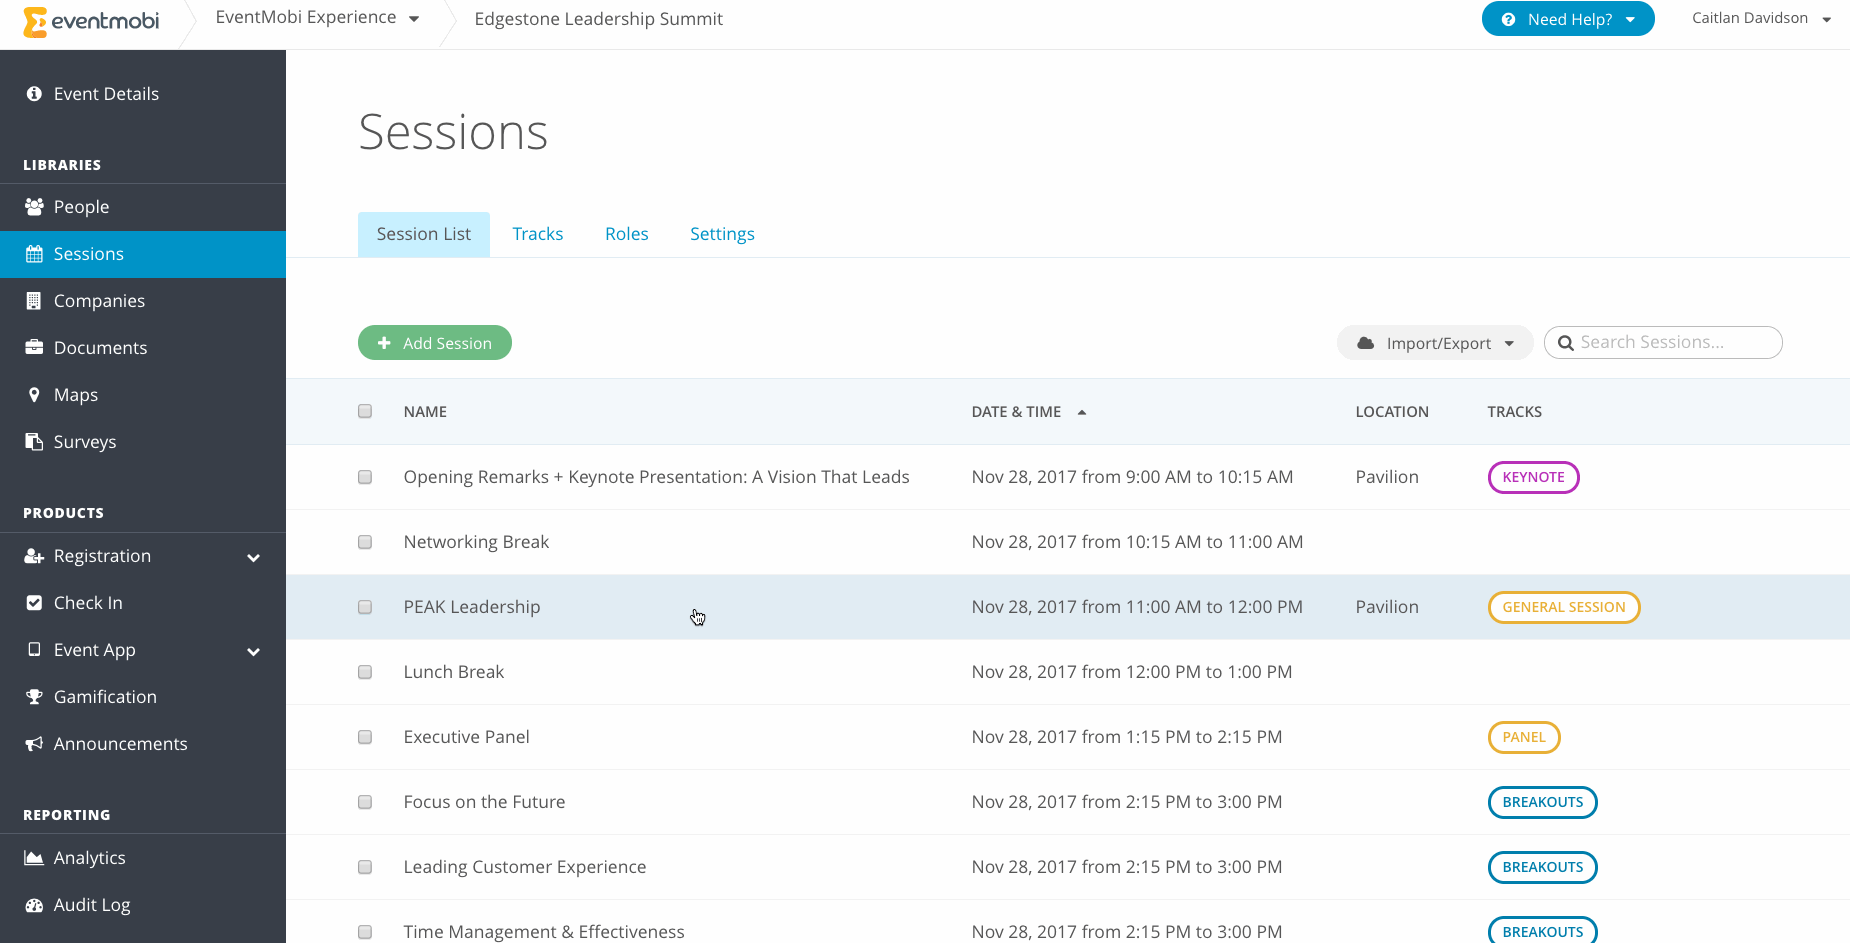Viewport: 1850px width, 943px height.
Task: Check the Networking Break checkbox
Action: (365, 542)
